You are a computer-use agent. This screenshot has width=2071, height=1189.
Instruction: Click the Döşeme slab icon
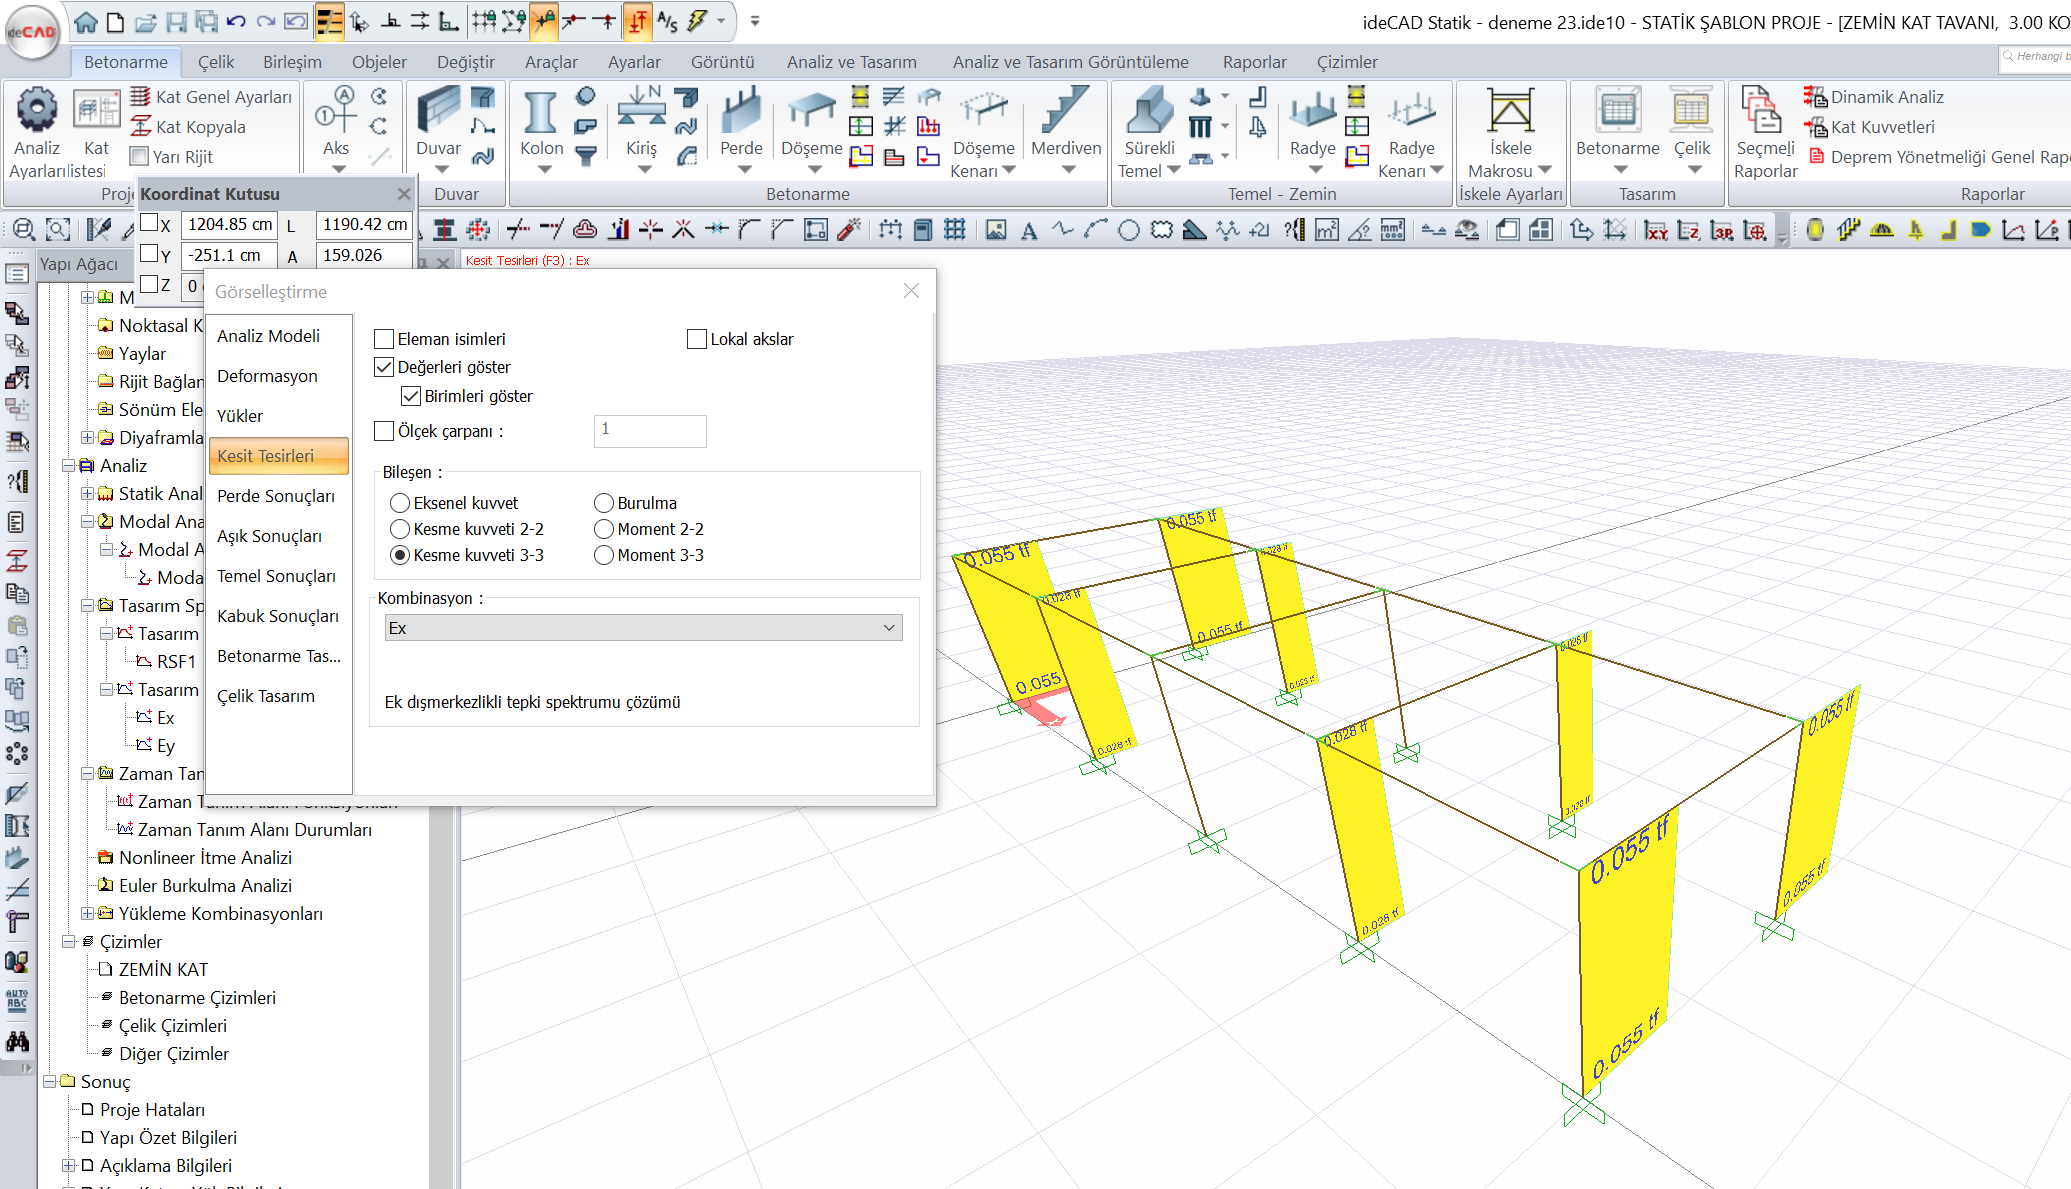pyautogui.click(x=811, y=112)
